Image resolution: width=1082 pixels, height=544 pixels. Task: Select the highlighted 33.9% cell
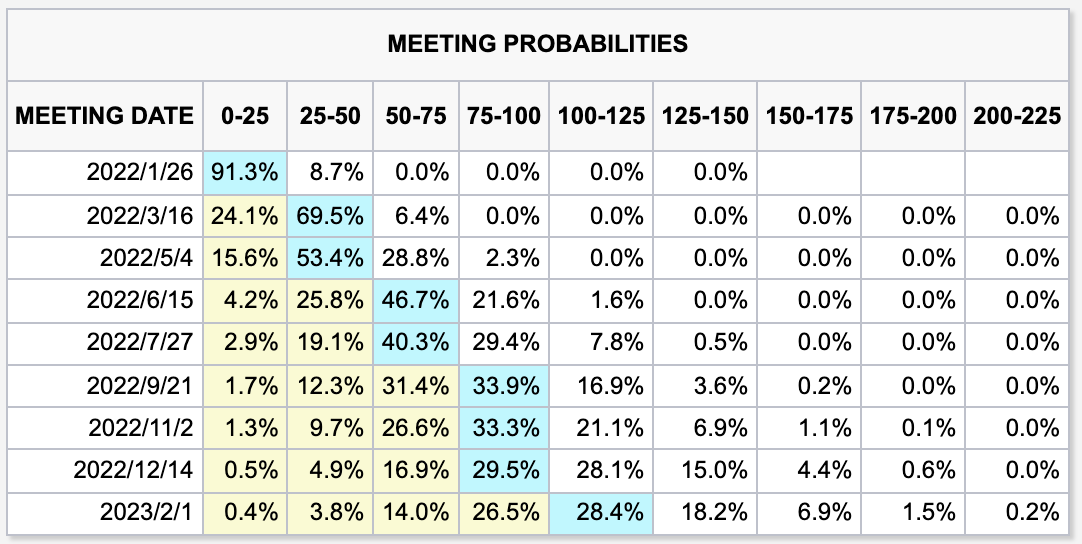(x=504, y=385)
